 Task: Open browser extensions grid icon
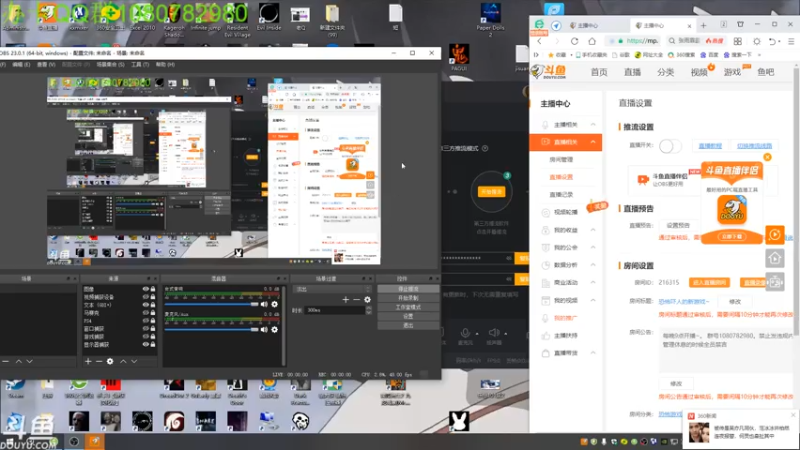pos(738,41)
